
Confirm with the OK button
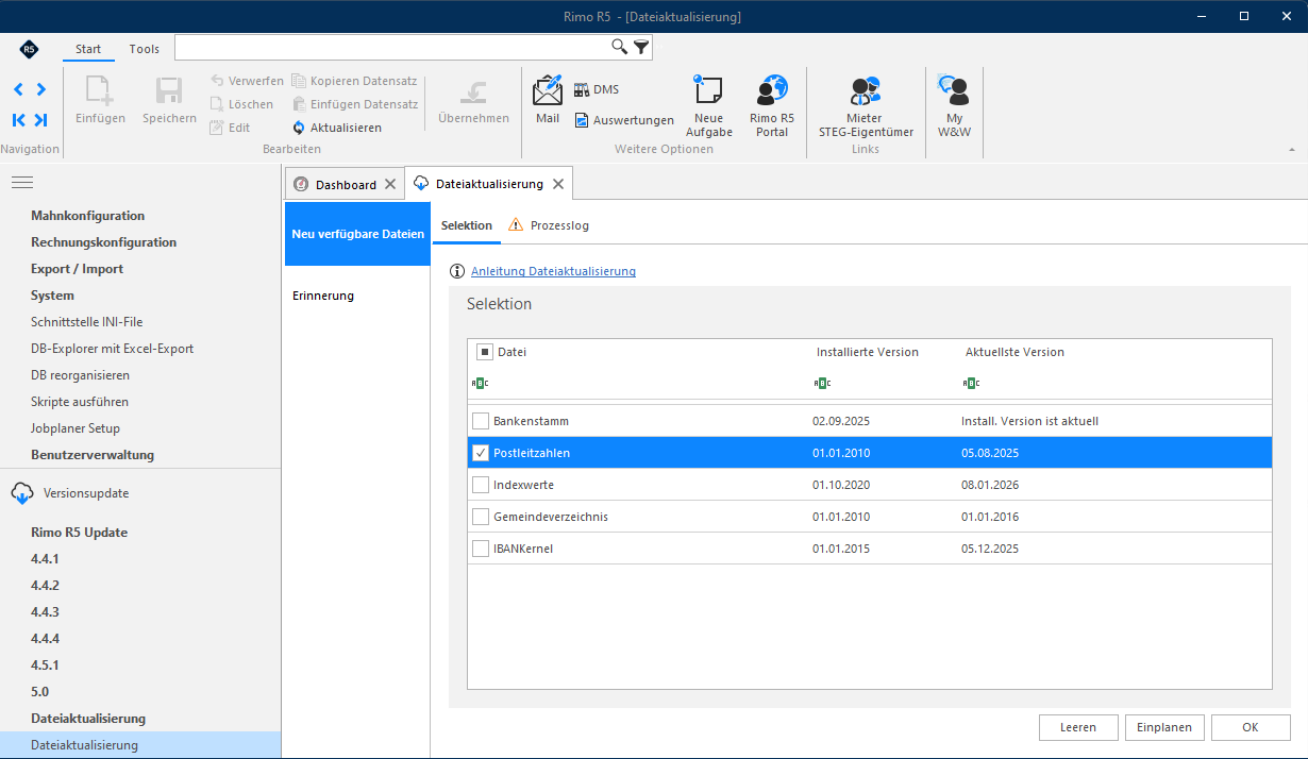[1250, 728]
